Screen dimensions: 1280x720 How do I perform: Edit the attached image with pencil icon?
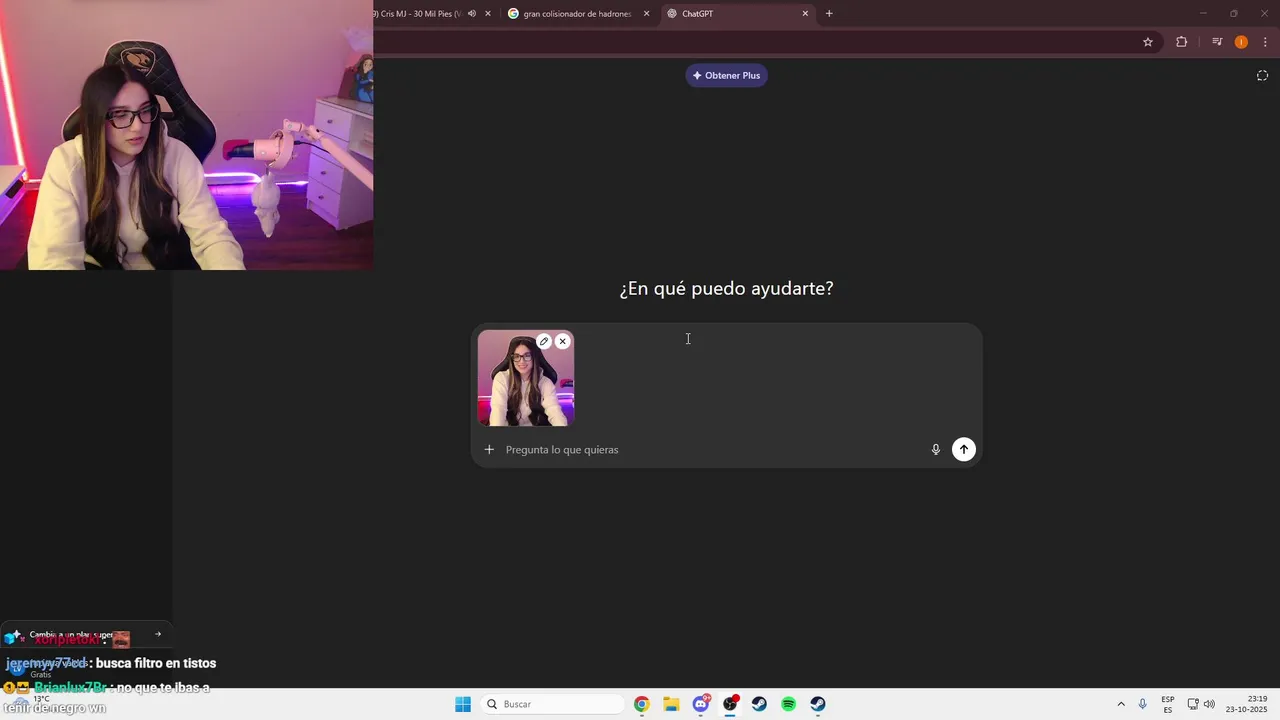544,341
